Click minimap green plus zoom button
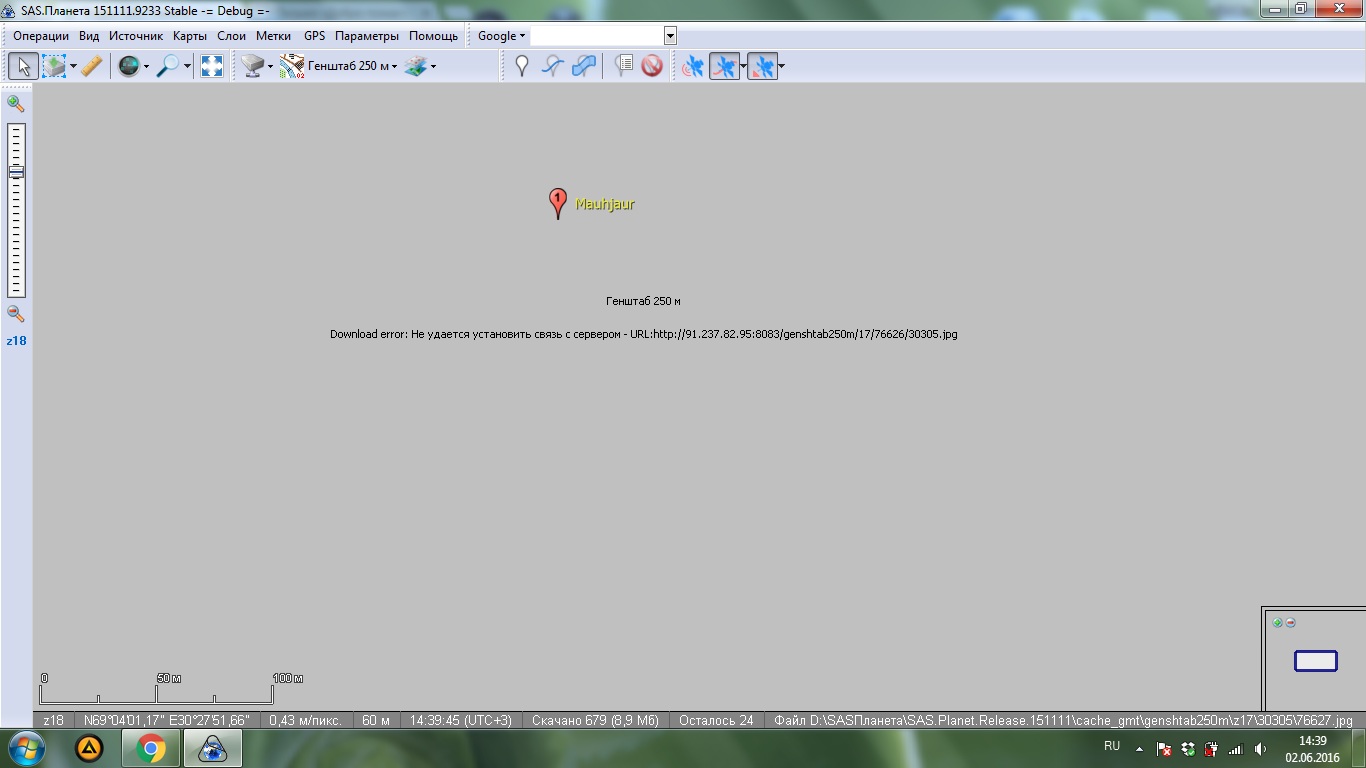Viewport: 1366px width, 768px height. click(x=1277, y=623)
